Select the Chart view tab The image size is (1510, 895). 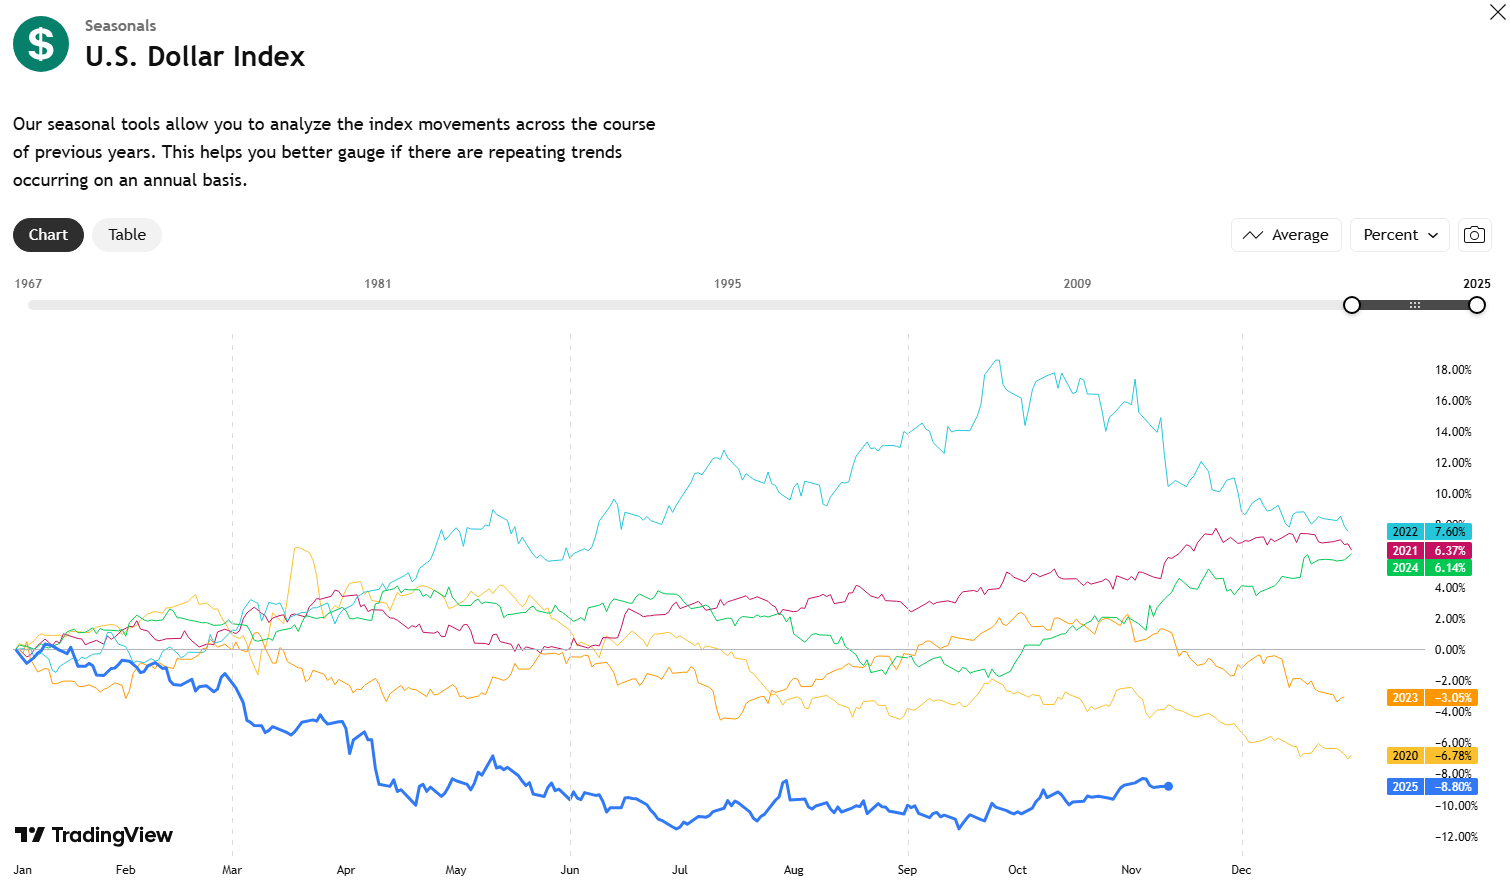click(47, 234)
